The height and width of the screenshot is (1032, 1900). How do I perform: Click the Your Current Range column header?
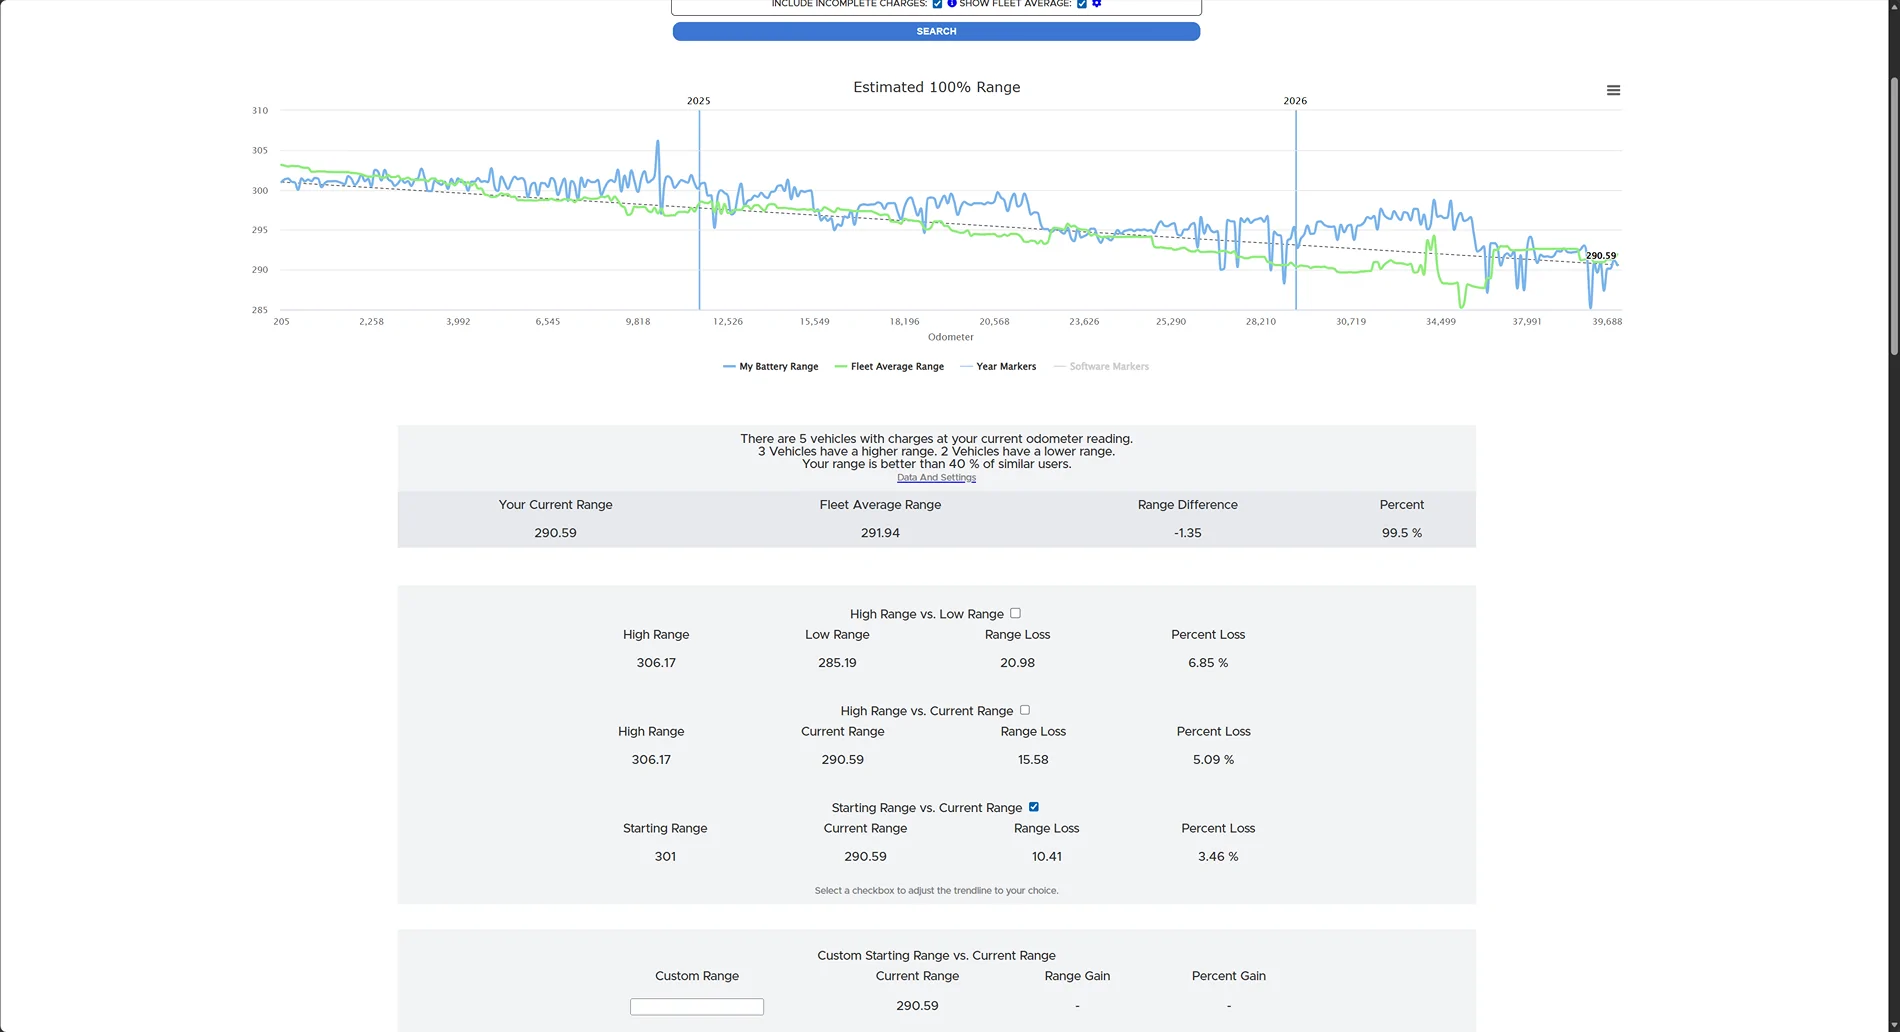pos(555,505)
